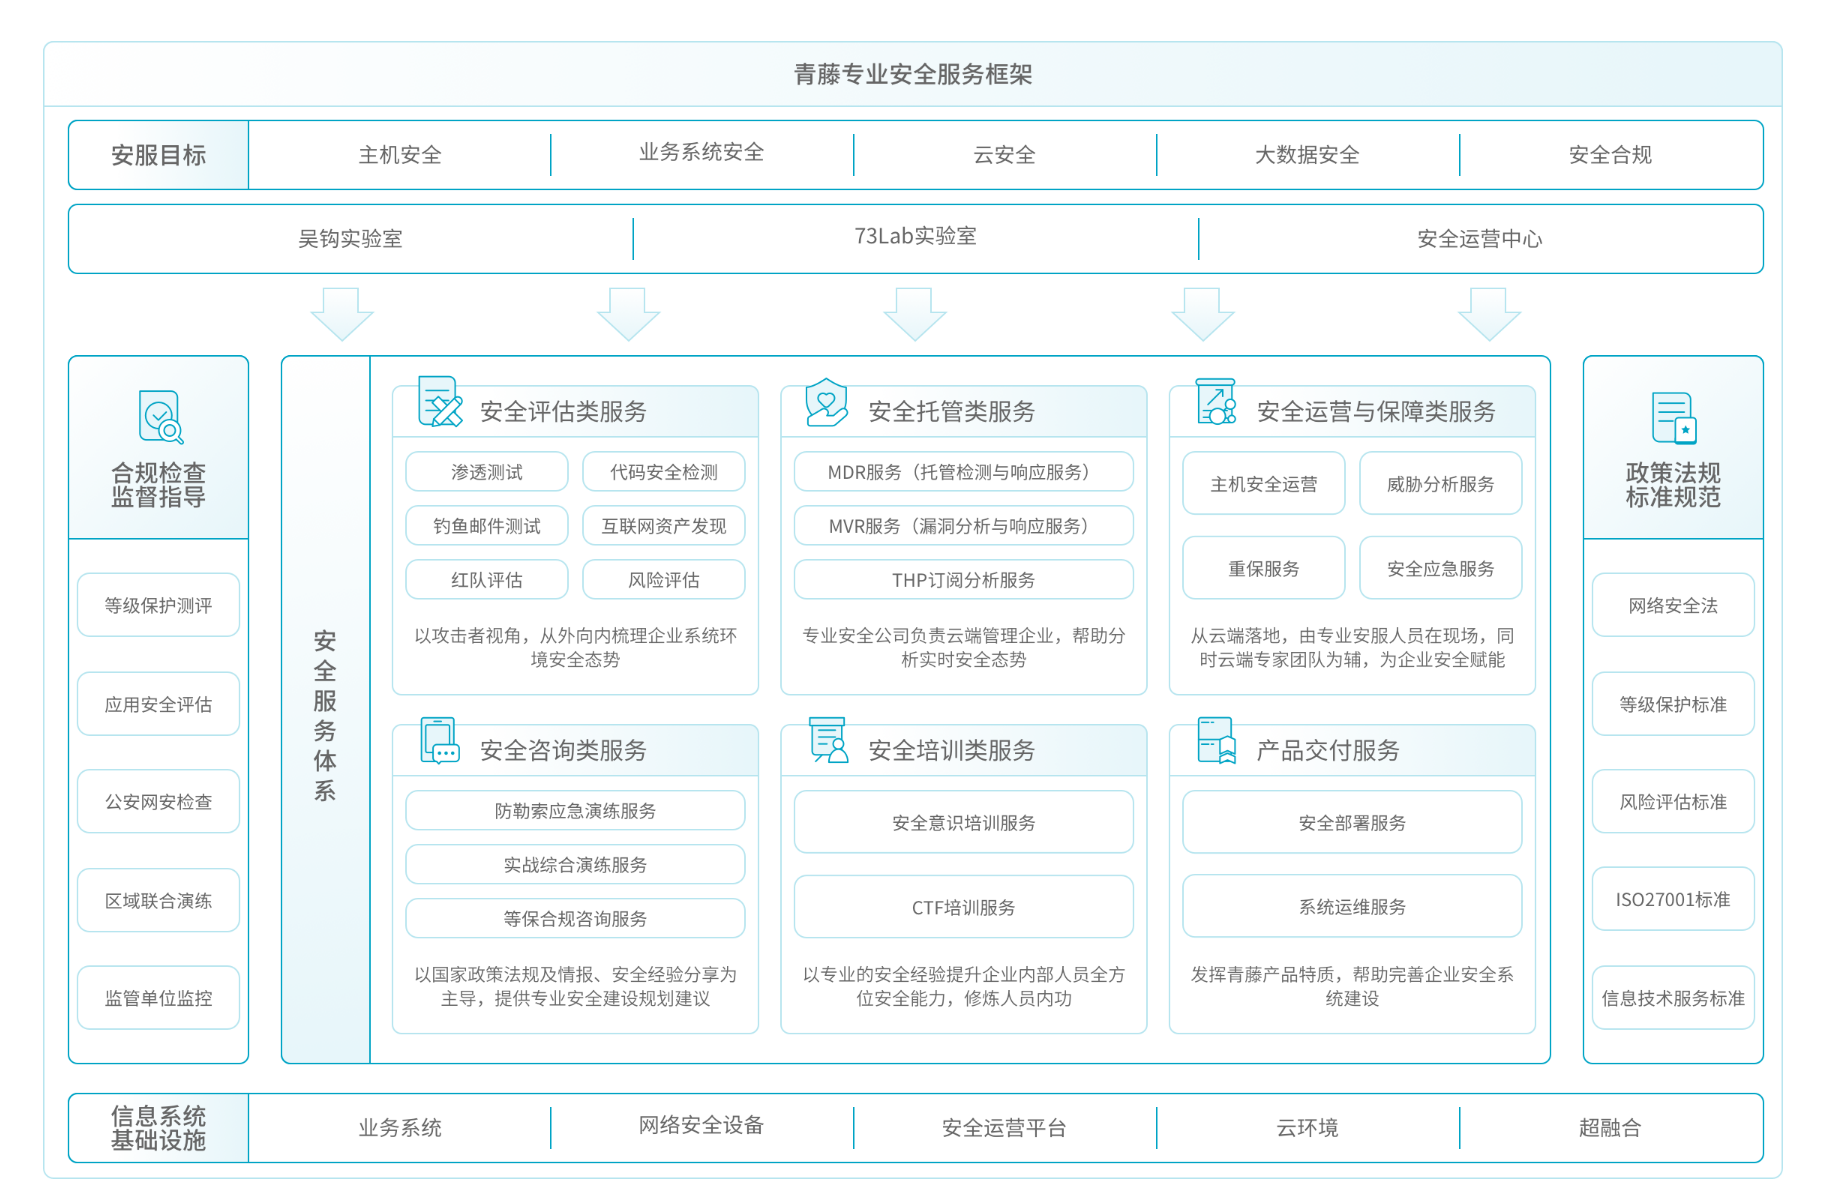Open THP订阅分析服务
The image size is (1846, 1204).
tap(964, 580)
